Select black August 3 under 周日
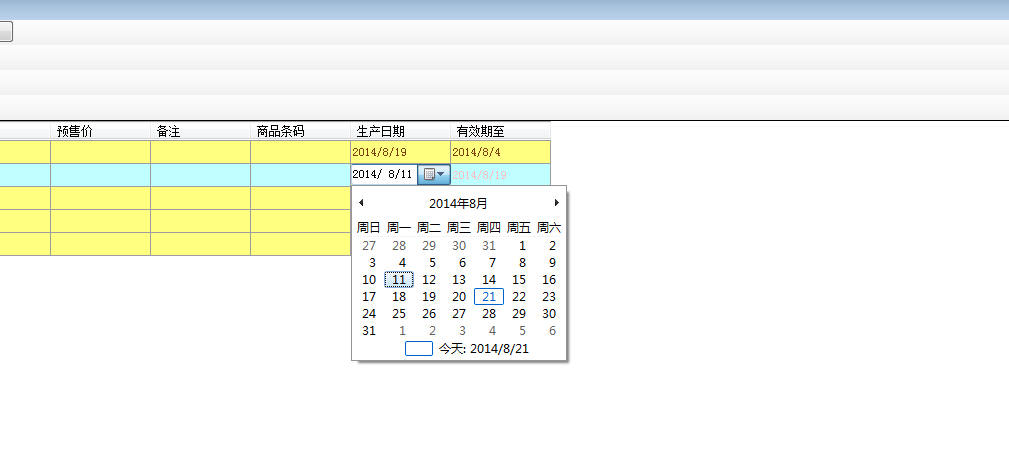 [x=372, y=263]
